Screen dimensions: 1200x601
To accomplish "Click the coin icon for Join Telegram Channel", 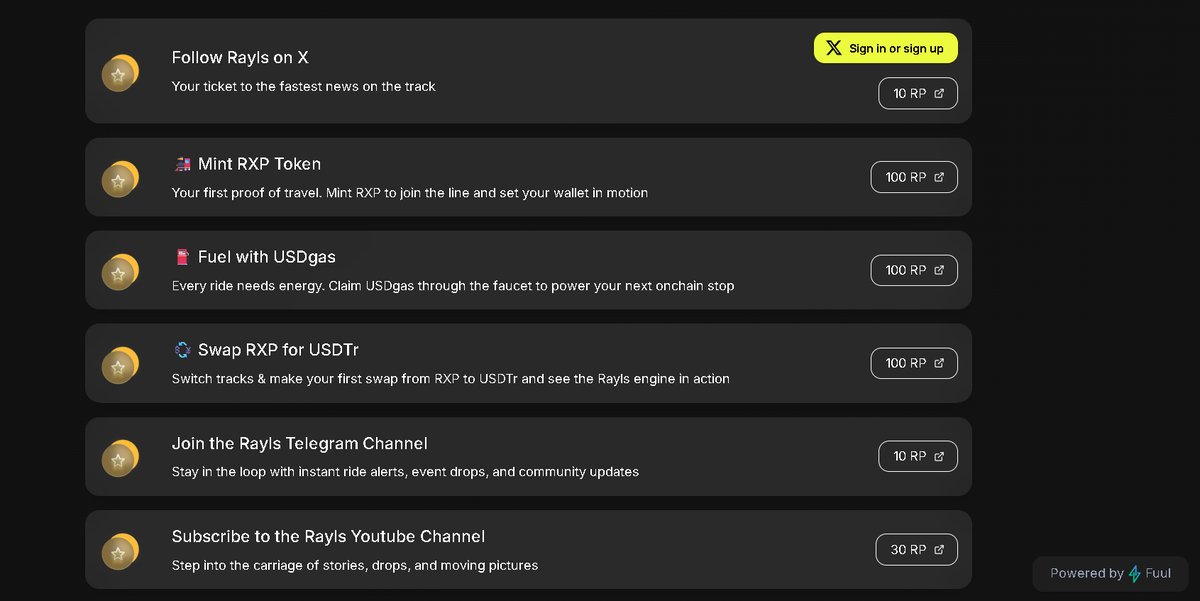I will (x=120, y=457).
